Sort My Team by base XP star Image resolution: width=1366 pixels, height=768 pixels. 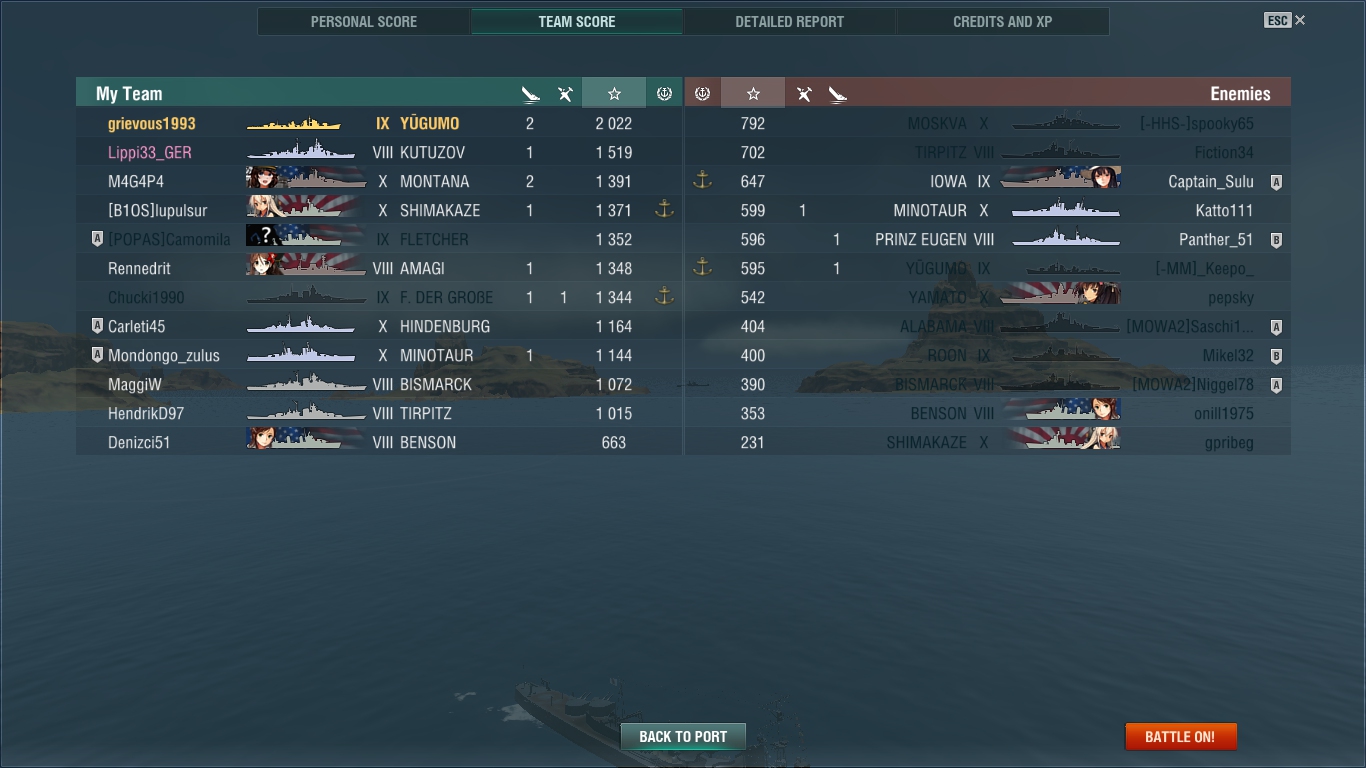614,93
